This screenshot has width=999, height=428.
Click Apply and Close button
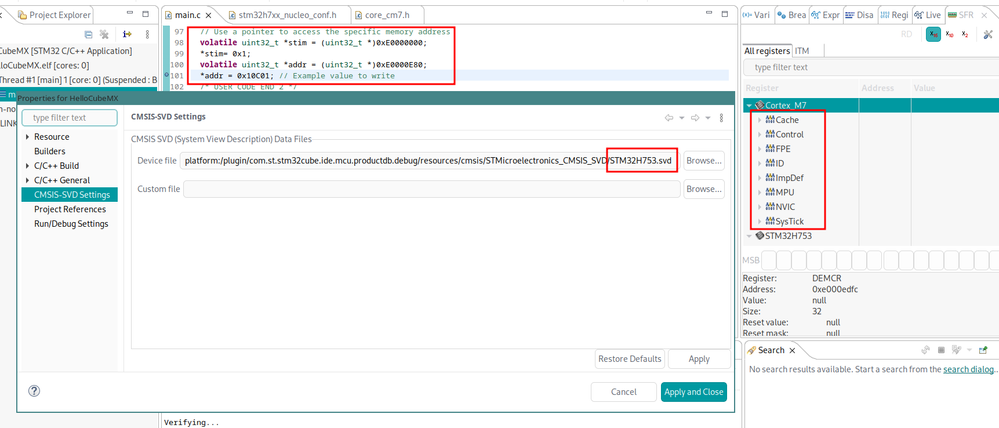click(694, 392)
